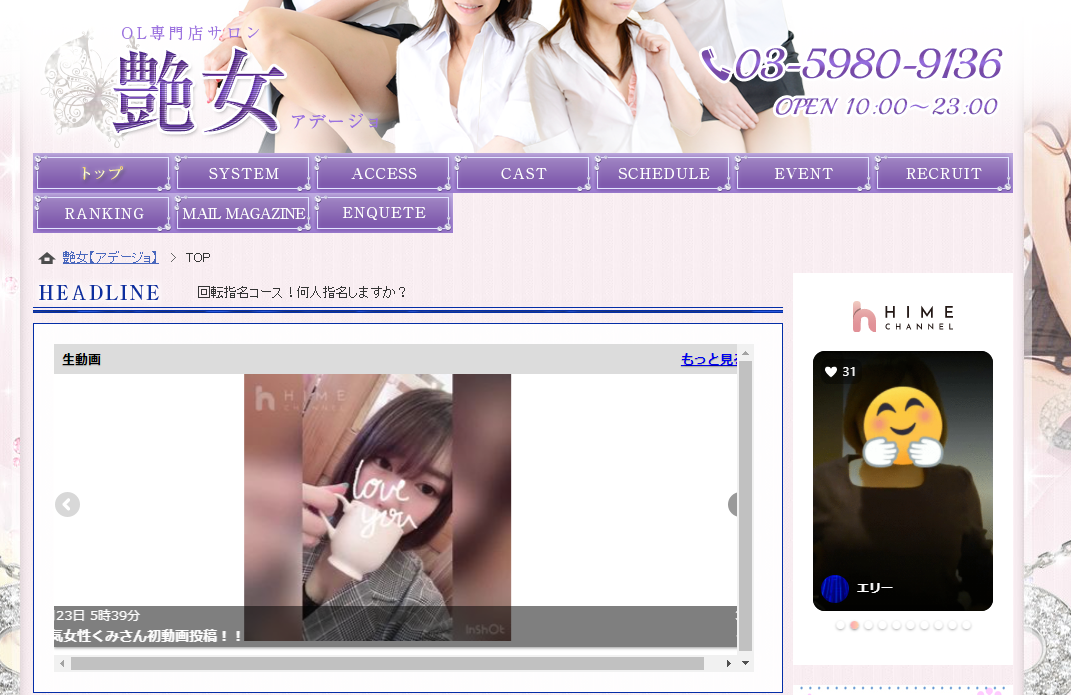Viewport: 1071px width, 695px height.
Task: Click the horizontal scrollbar of video frame
Action: (x=387, y=664)
